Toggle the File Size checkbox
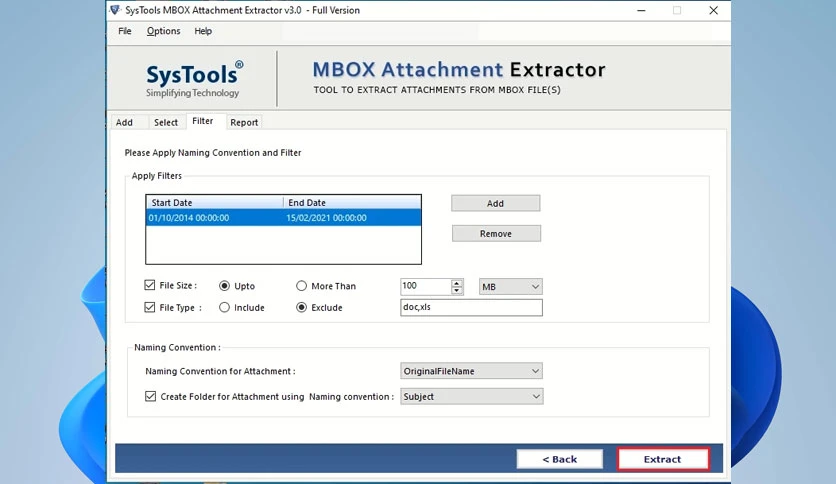836x484 pixels. 150,285
